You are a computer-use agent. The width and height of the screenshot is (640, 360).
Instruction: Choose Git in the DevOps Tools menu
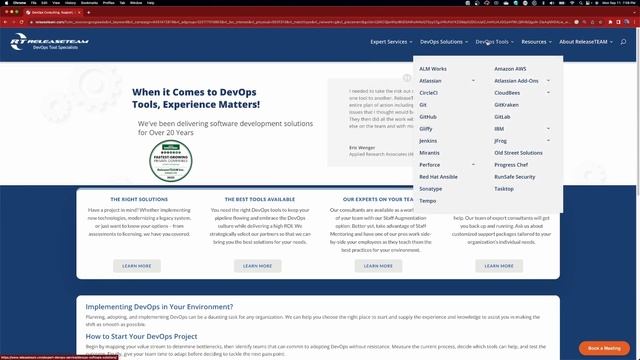pyautogui.click(x=423, y=105)
